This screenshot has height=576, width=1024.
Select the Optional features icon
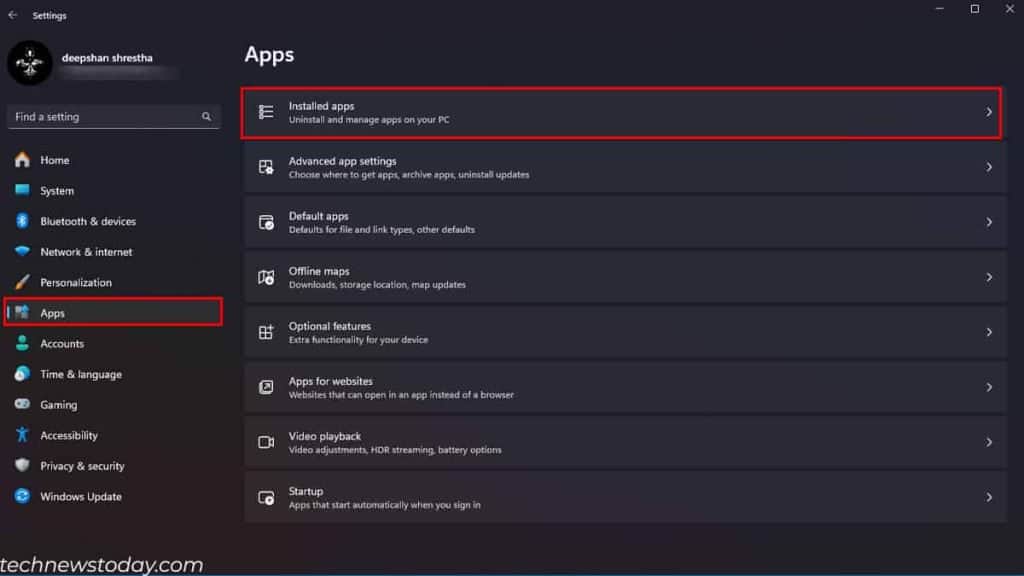tap(265, 332)
